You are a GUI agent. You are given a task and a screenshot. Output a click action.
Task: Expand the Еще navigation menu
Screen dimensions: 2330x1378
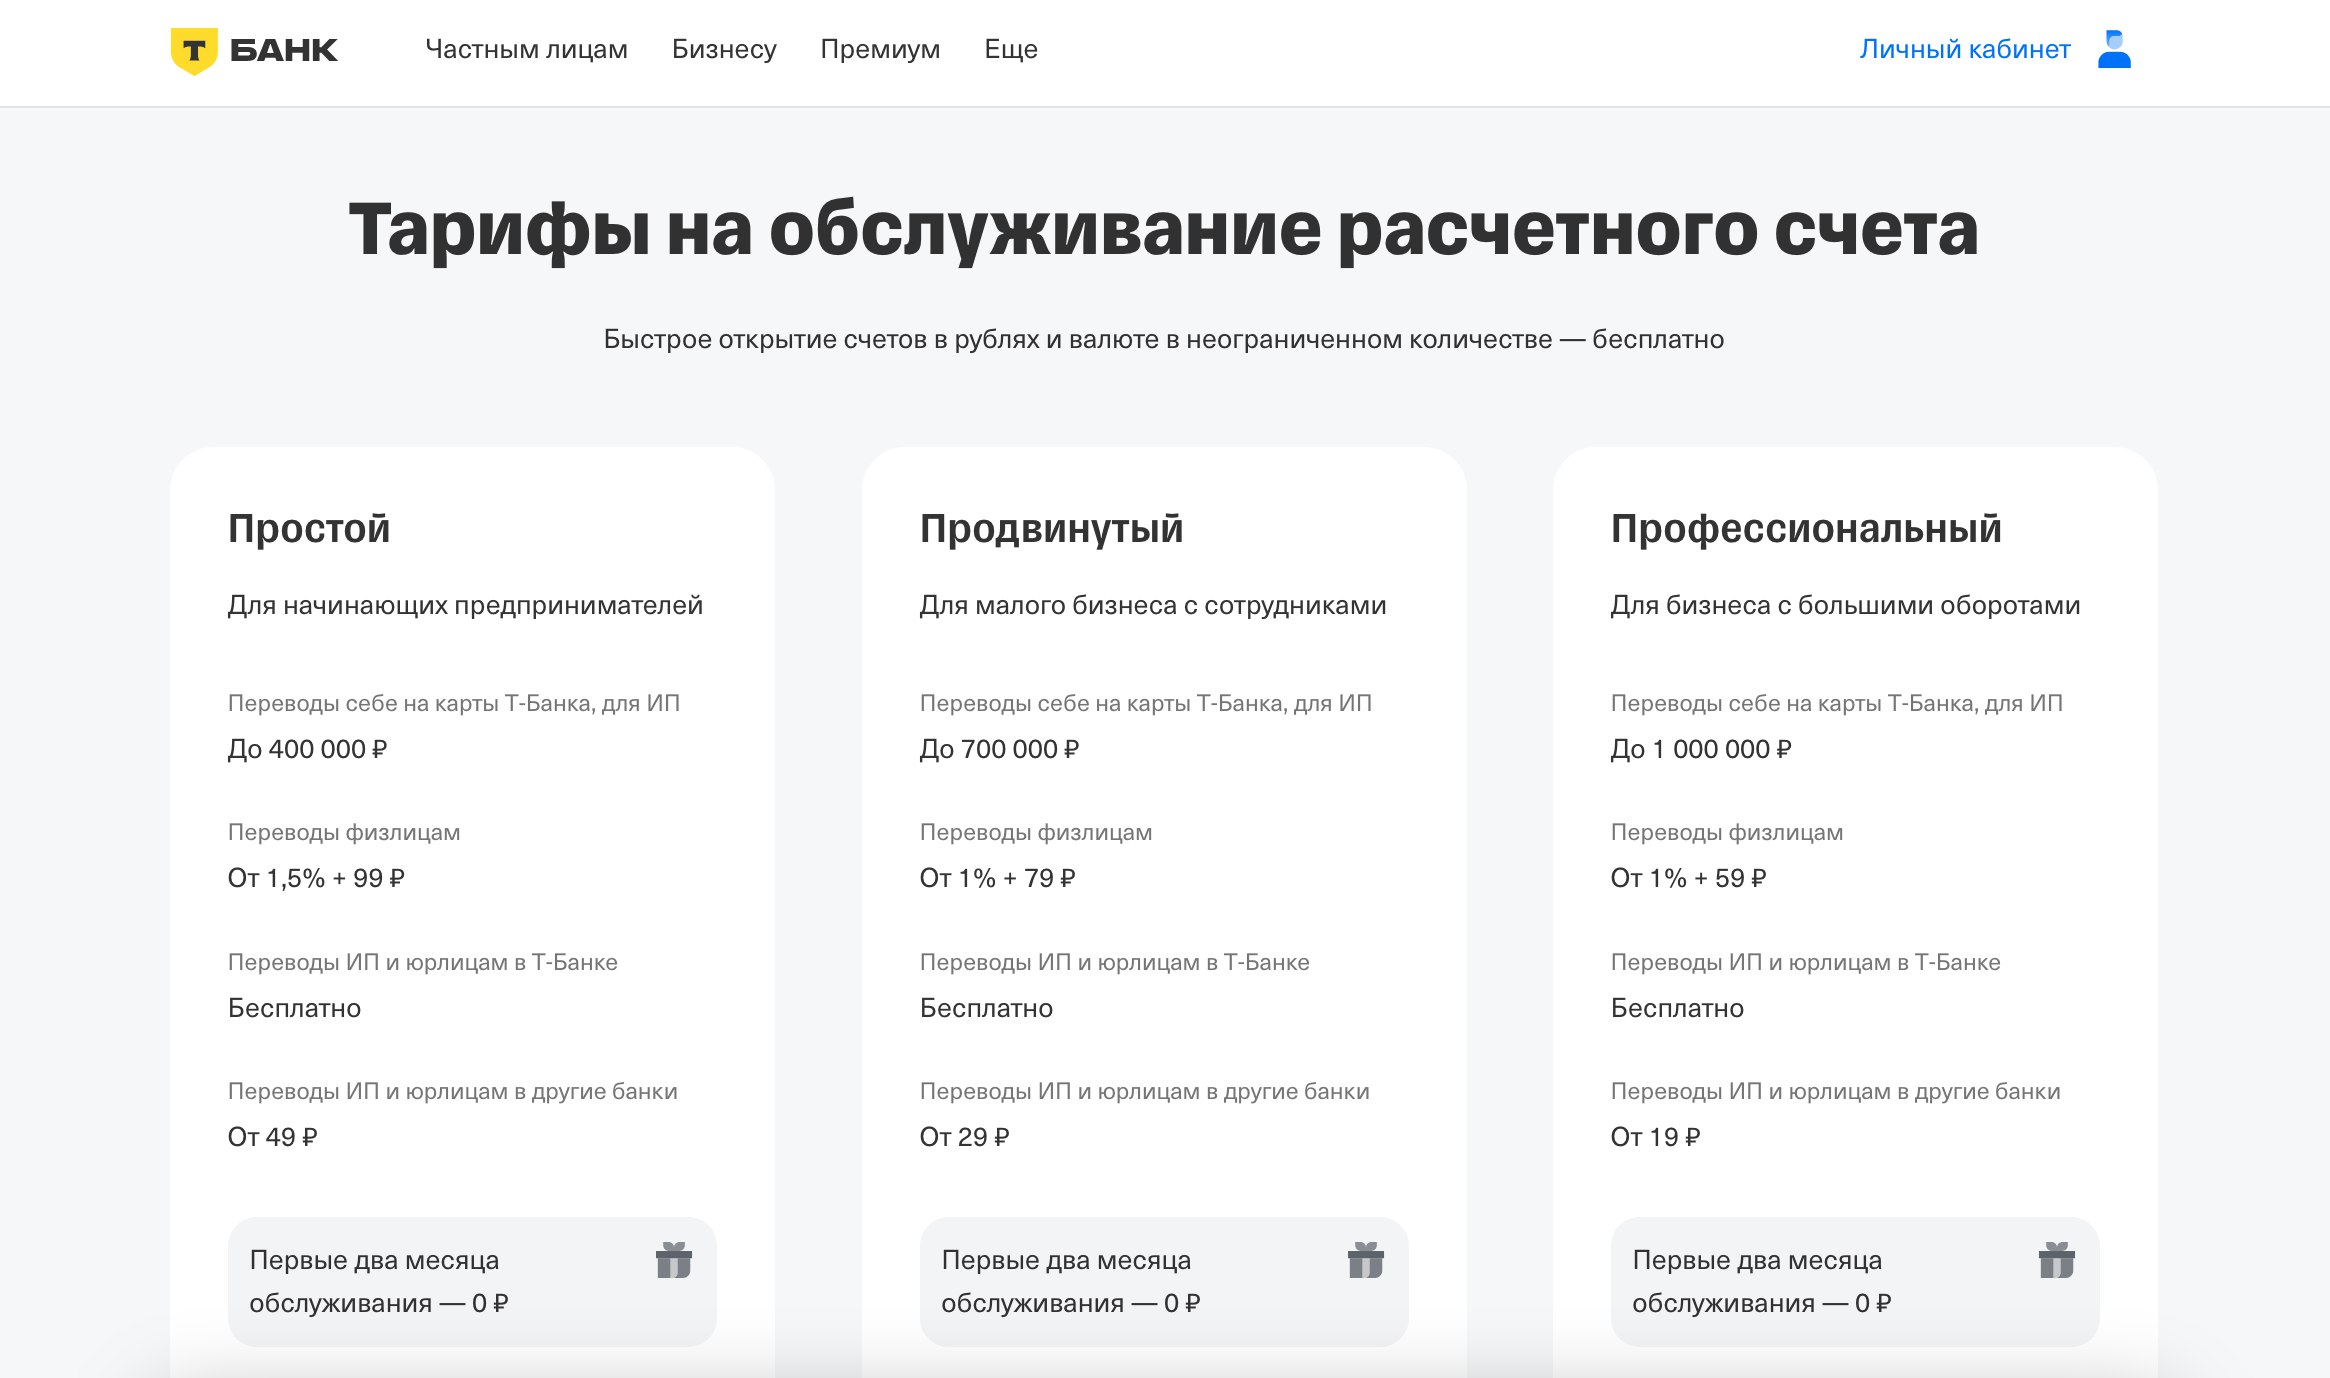pyautogui.click(x=1010, y=49)
